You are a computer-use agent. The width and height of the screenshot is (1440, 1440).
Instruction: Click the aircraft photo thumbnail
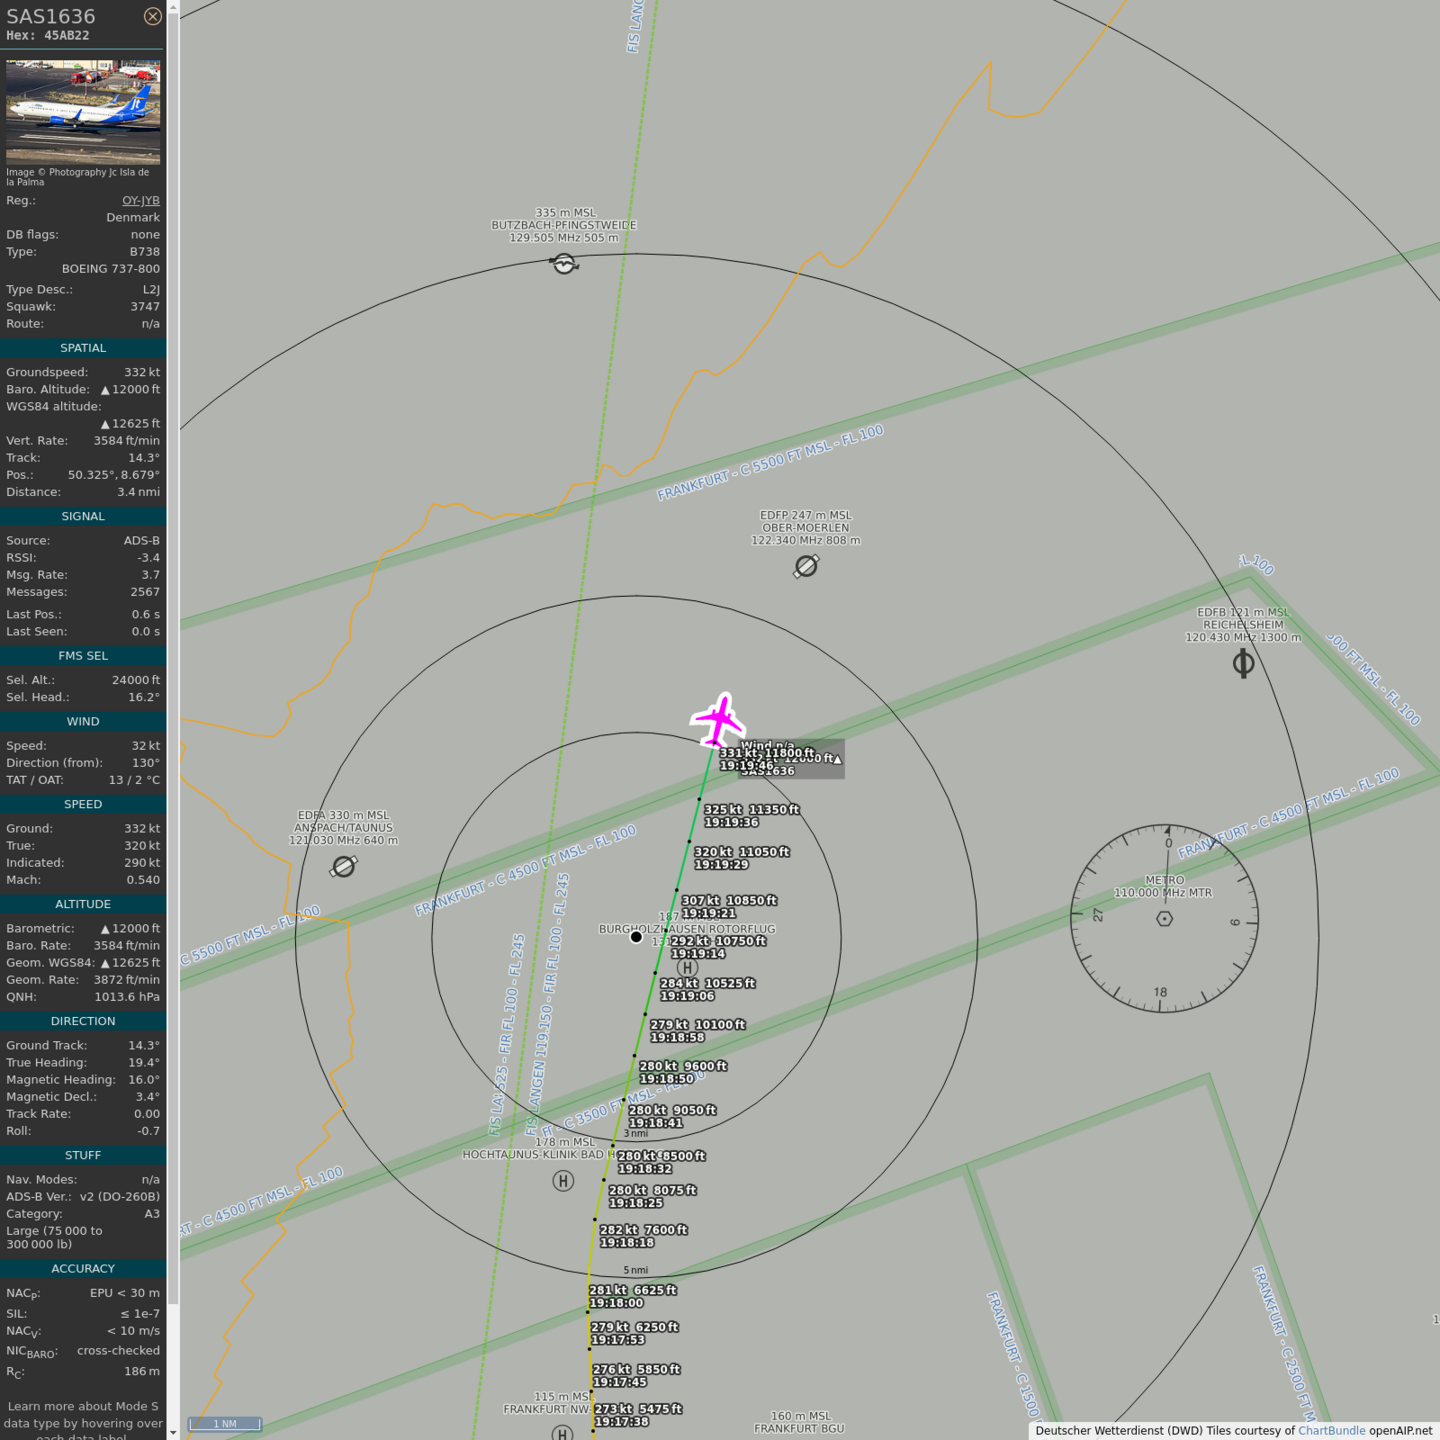coord(83,111)
